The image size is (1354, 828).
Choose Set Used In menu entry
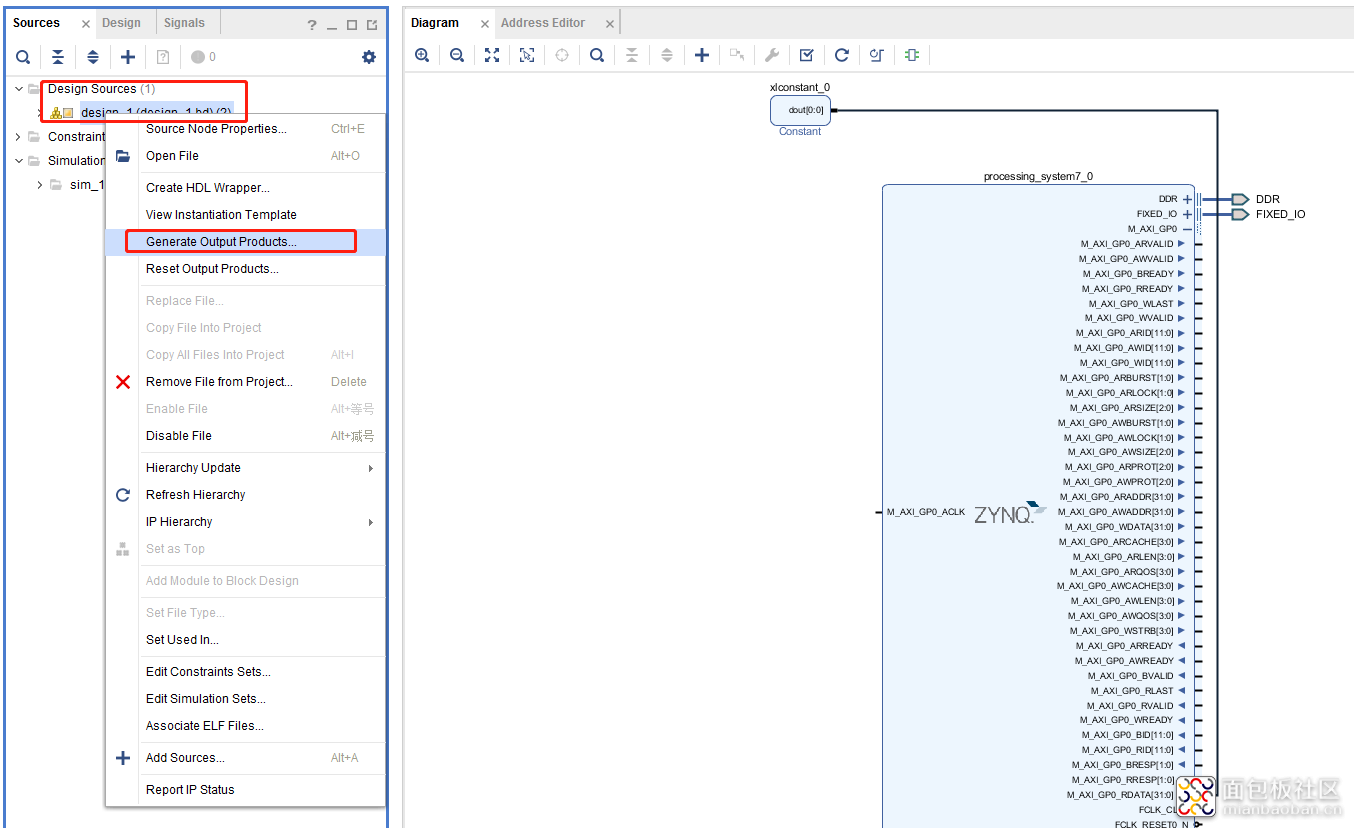tap(246, 640)
